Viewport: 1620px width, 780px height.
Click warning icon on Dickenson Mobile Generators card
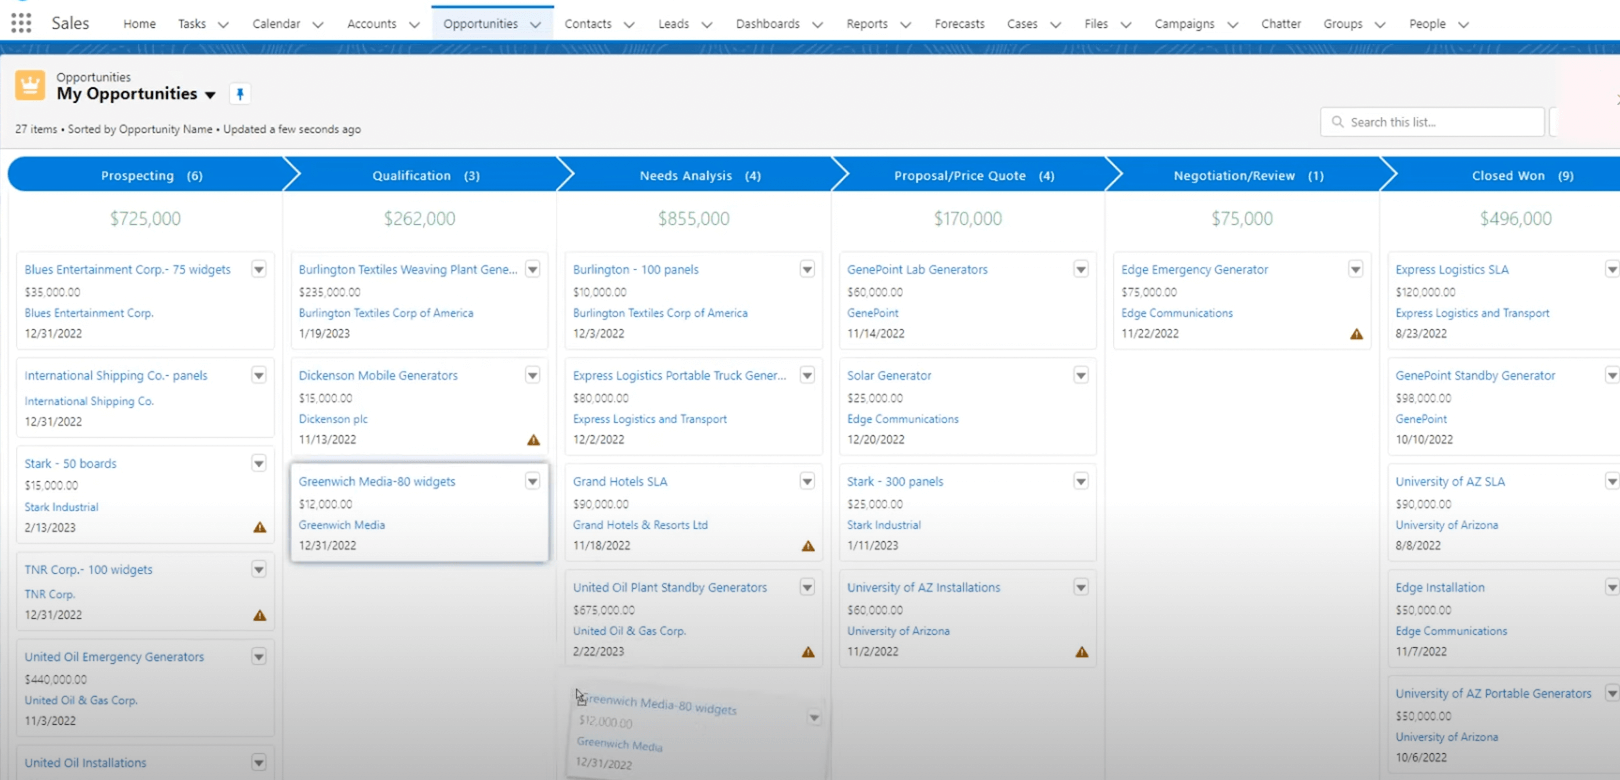pos(533,440)
